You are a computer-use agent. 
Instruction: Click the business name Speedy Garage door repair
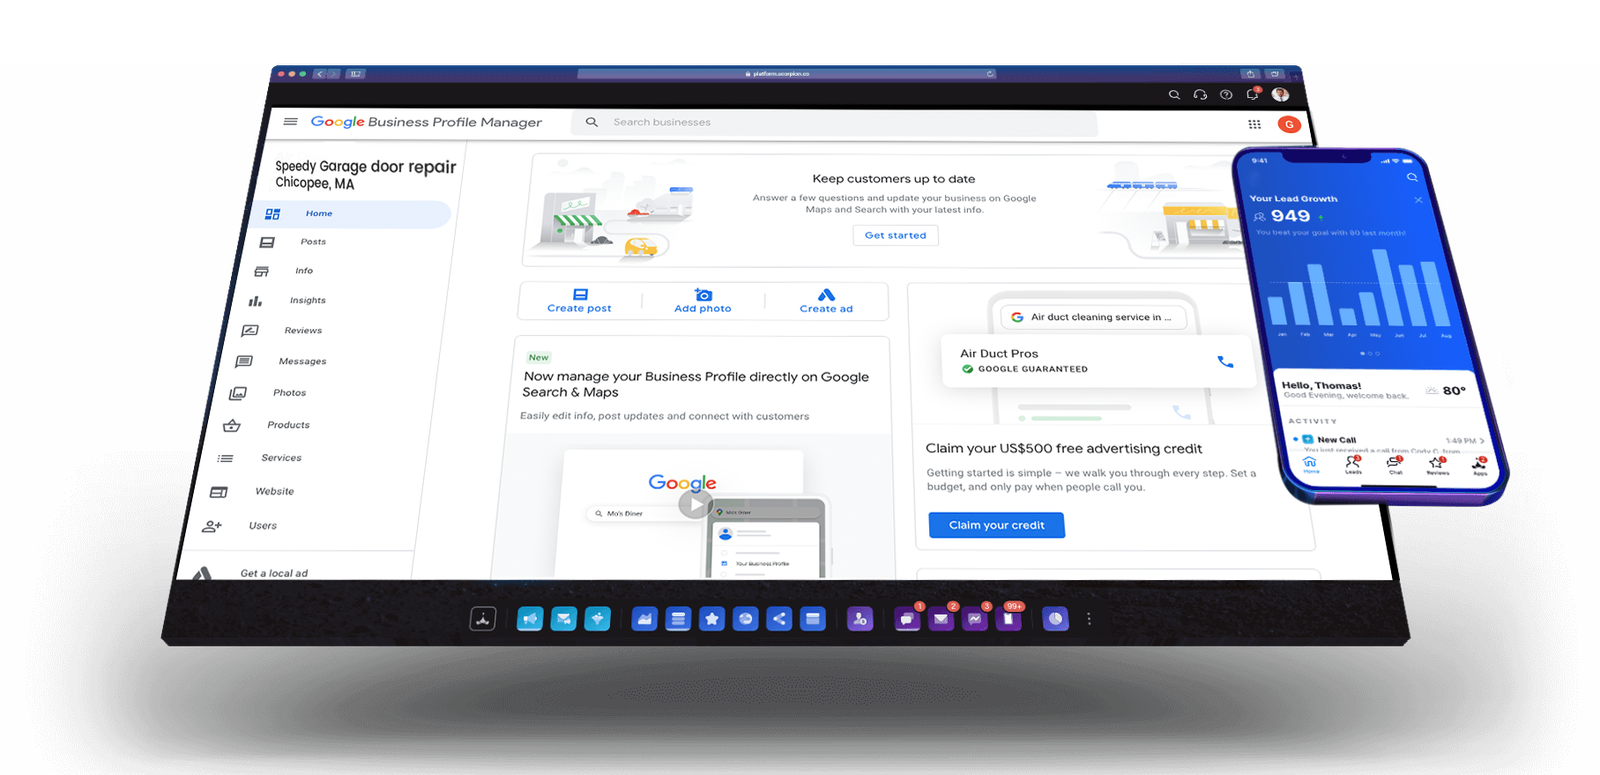[365, 166]
